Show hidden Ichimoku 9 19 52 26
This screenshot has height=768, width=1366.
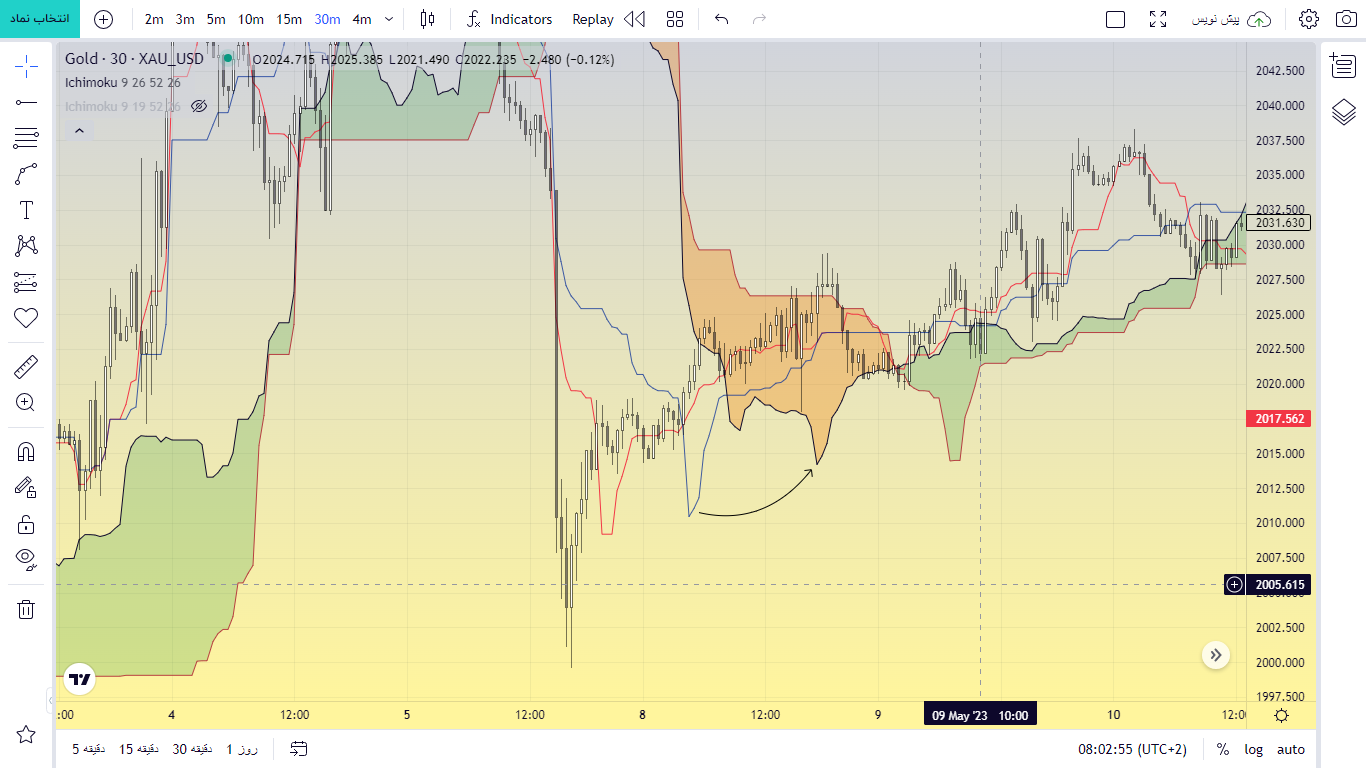point(198,106)
